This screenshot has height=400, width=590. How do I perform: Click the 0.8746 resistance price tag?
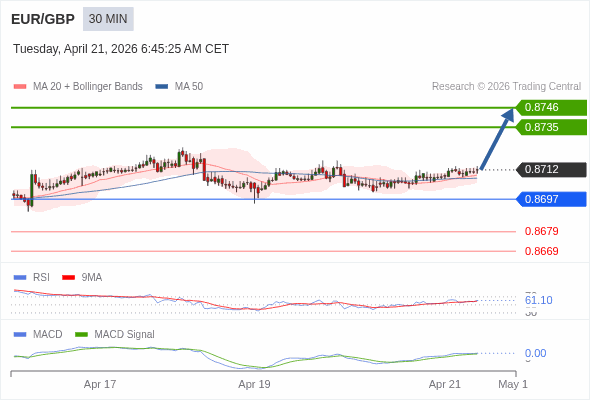pos(551,108)
